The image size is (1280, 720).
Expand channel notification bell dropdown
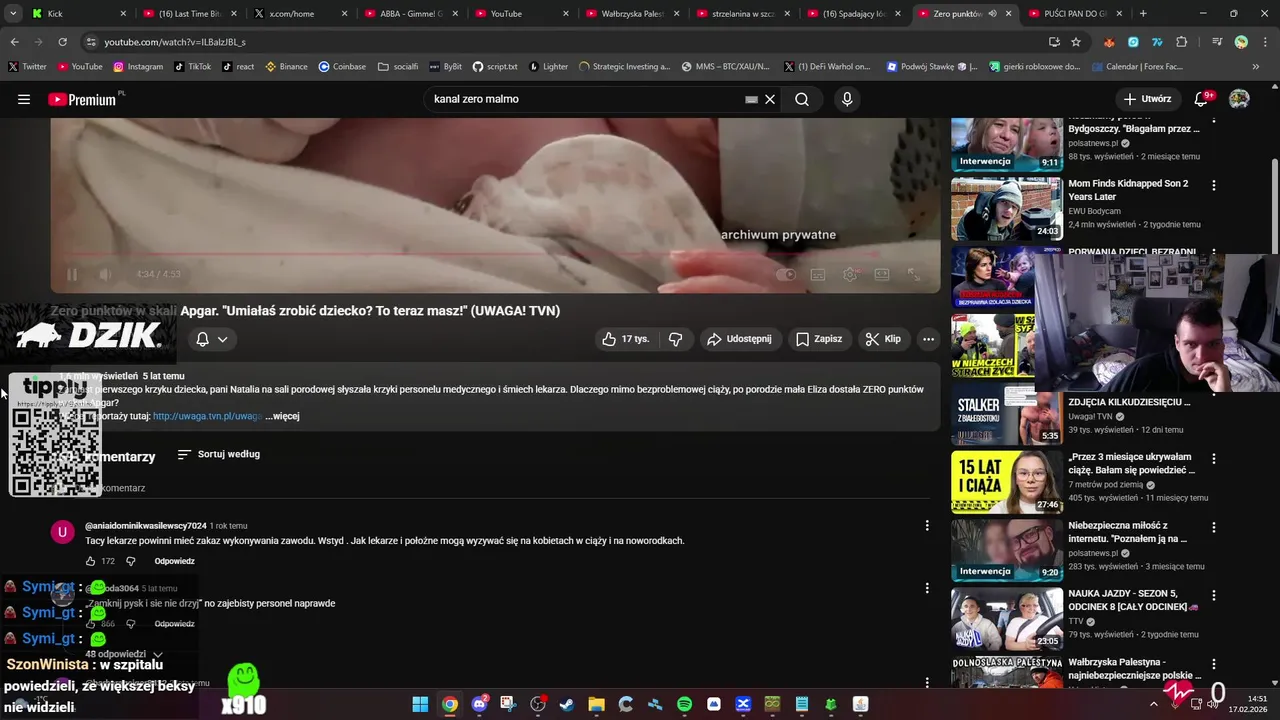tap(212, 339)
